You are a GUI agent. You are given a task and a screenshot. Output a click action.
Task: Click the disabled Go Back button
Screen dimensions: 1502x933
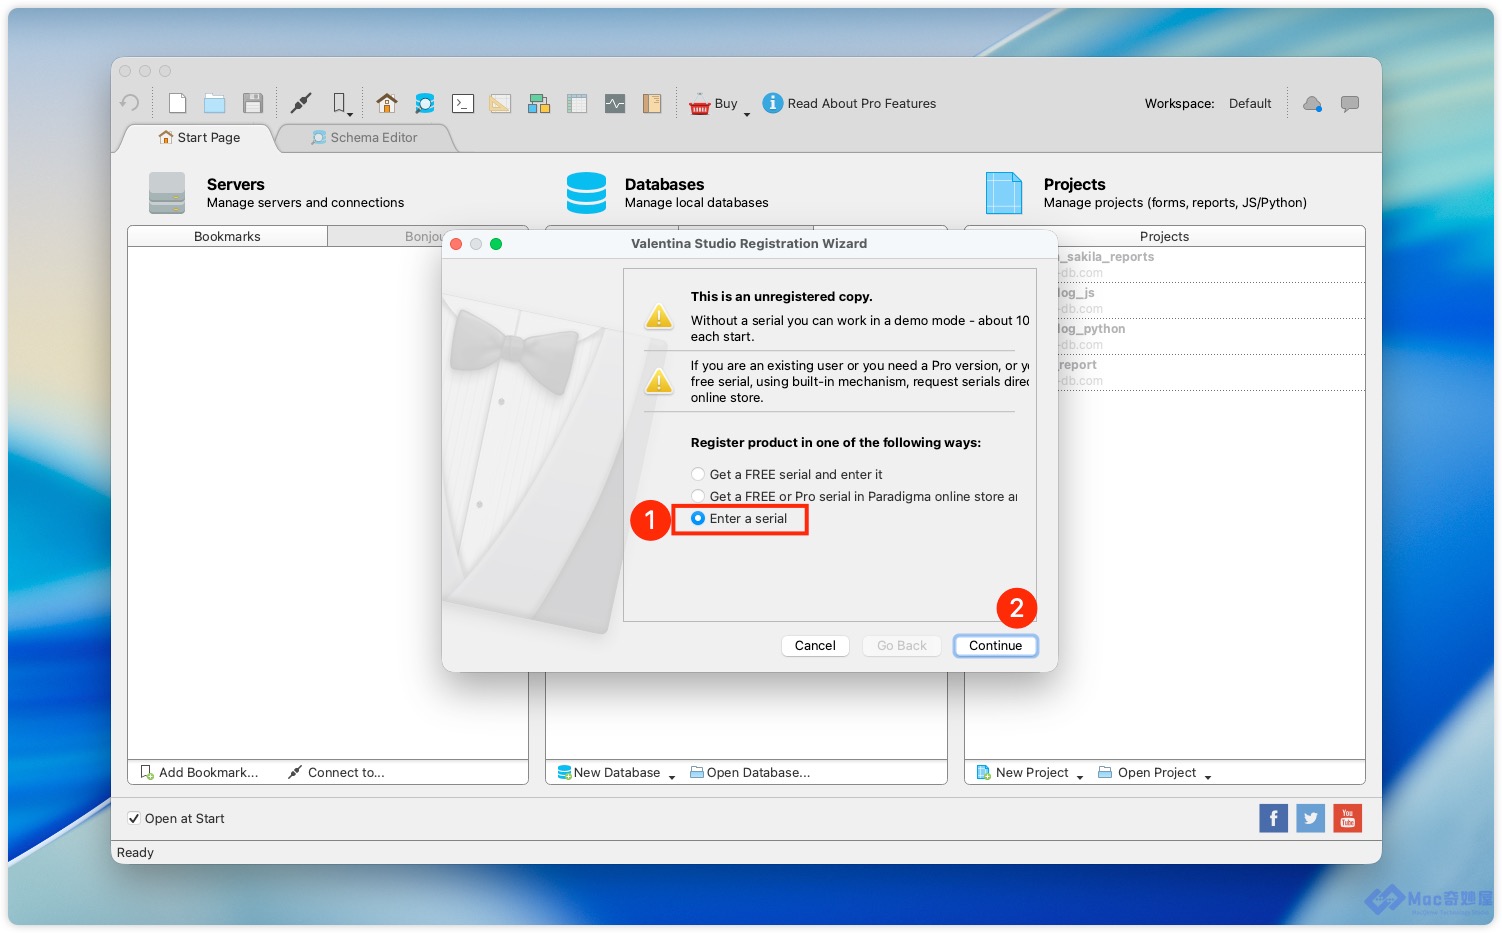click(x=902, y=646)
